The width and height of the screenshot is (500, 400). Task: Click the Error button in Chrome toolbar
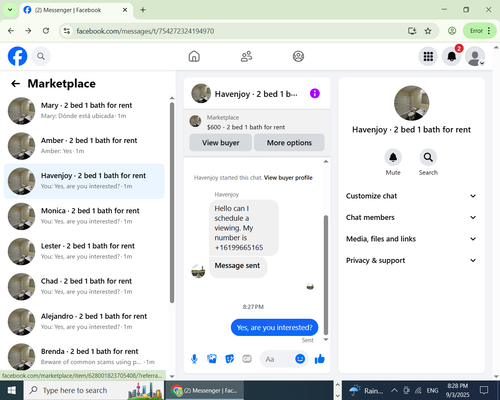[479, 31]
